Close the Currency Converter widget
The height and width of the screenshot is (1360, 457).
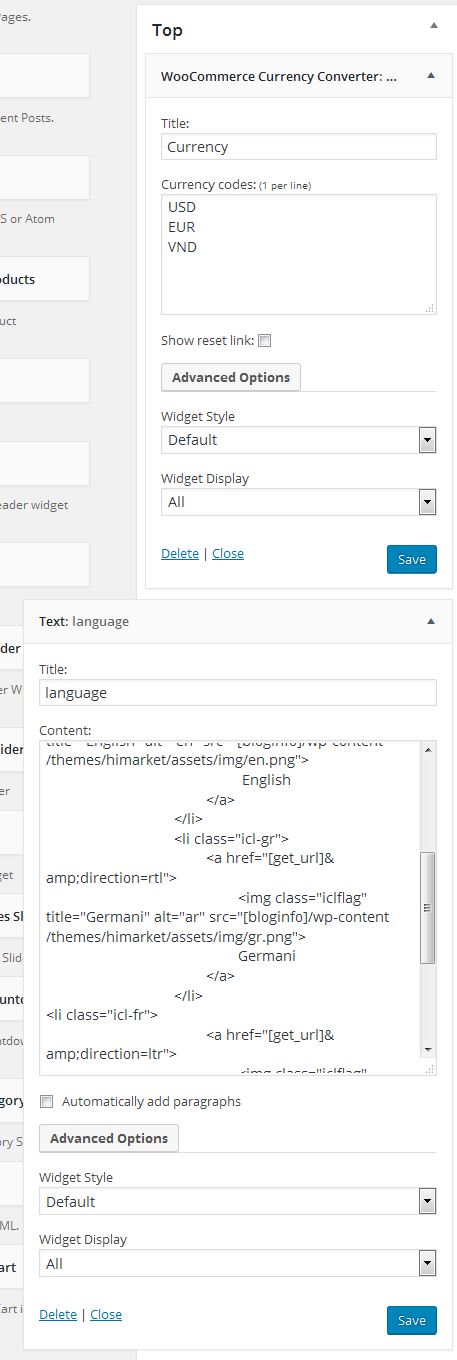tap(228, 553)
